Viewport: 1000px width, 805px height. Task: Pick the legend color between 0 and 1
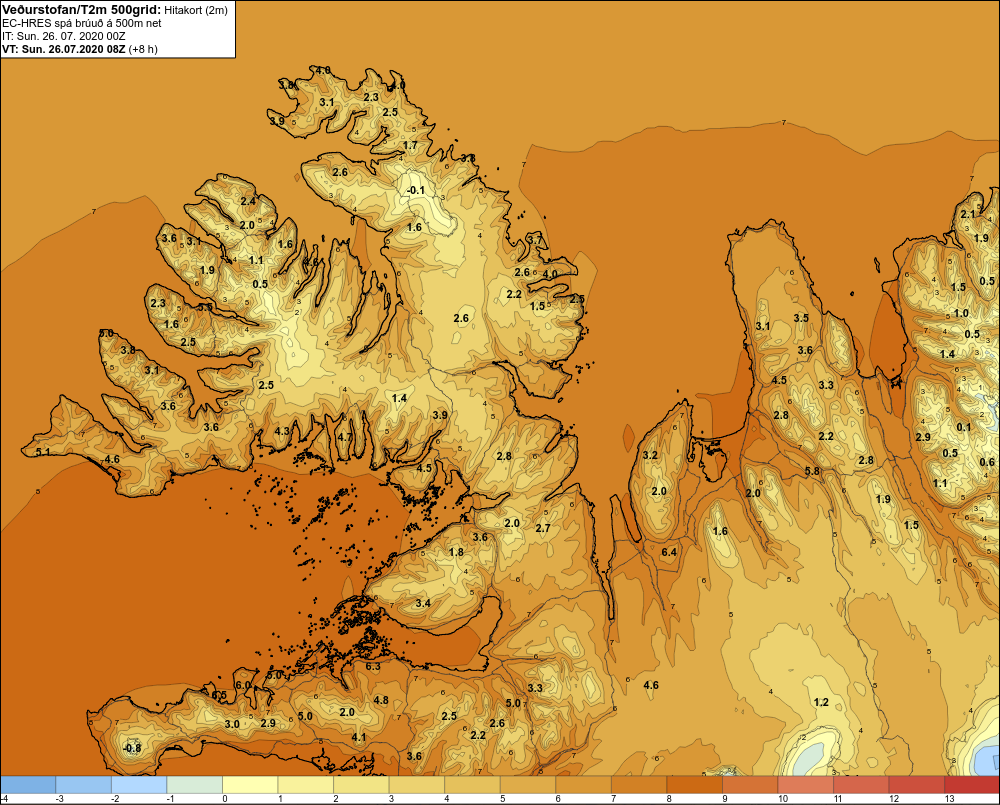(250, 785)
